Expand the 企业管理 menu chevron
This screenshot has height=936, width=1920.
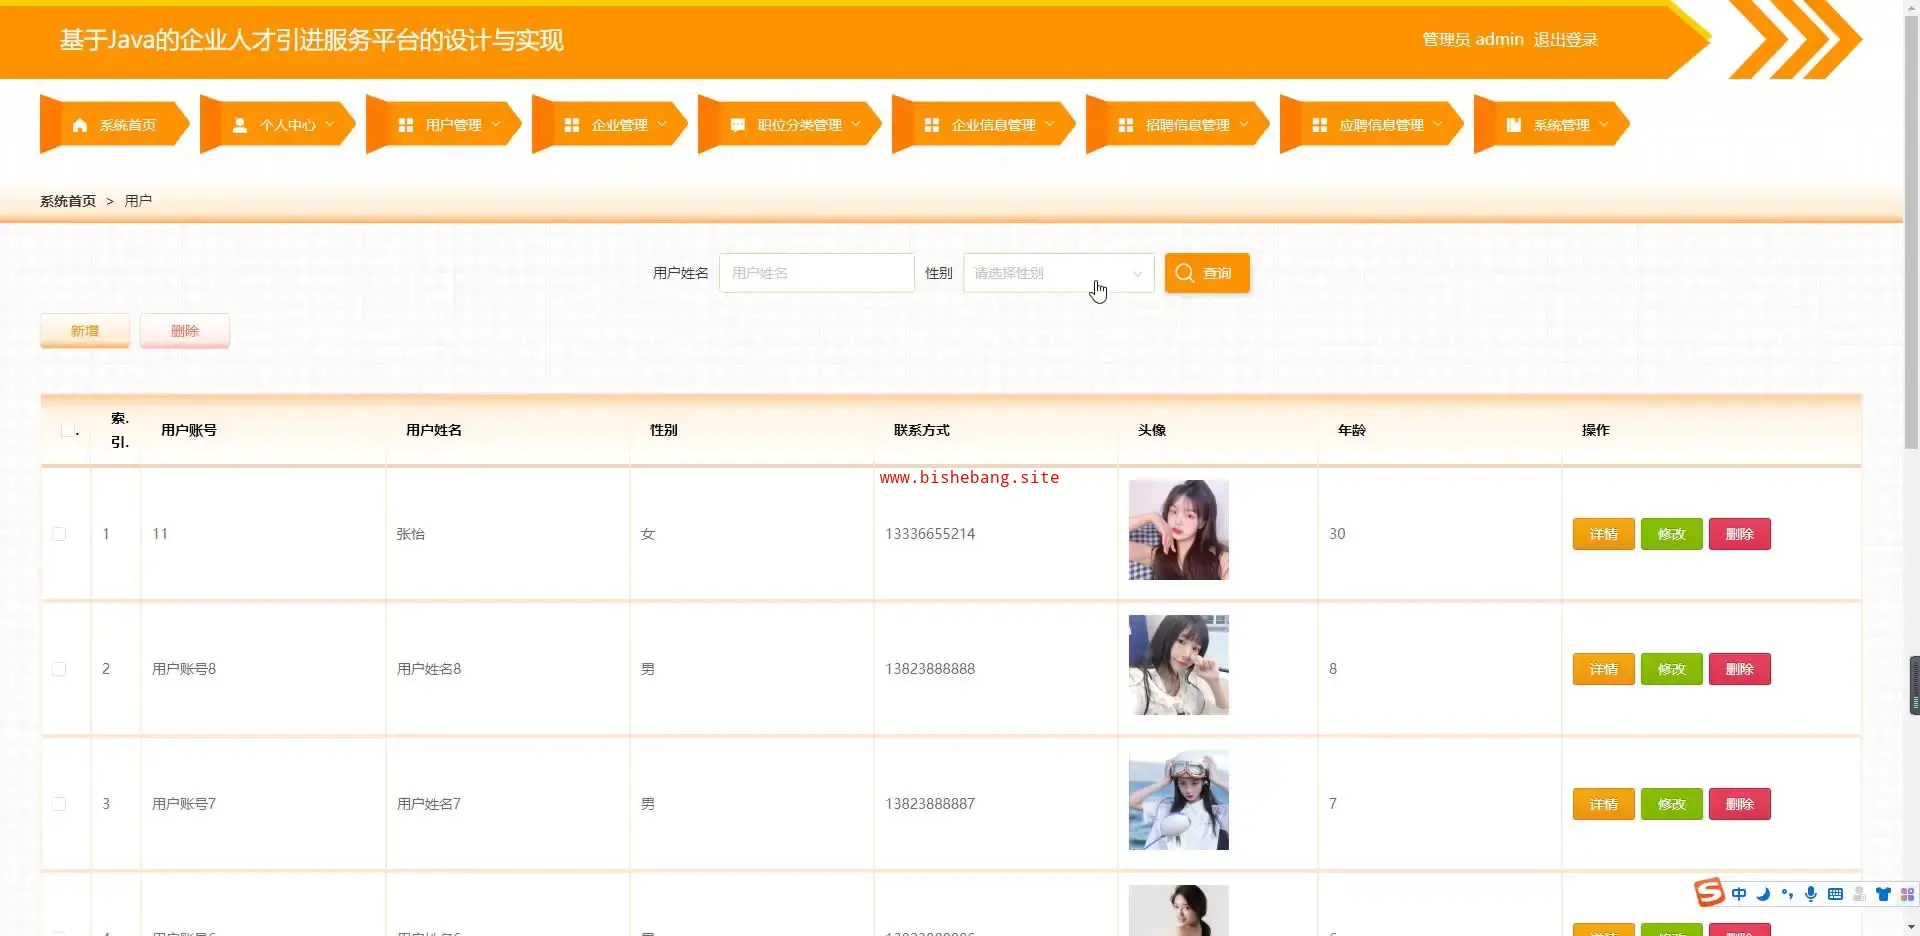pos(662,125)
